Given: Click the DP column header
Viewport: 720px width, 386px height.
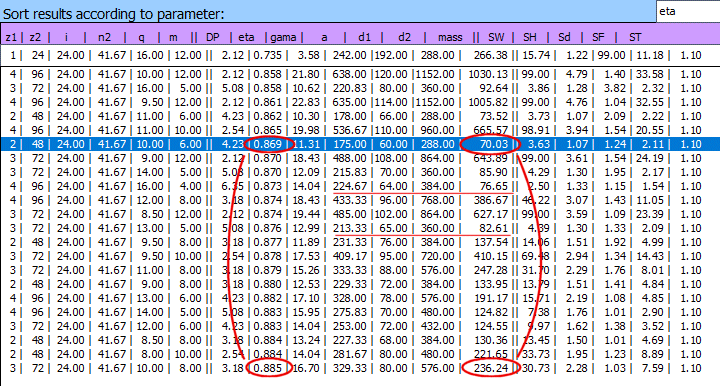Looking at the screenshot, I should pos(213,37).
